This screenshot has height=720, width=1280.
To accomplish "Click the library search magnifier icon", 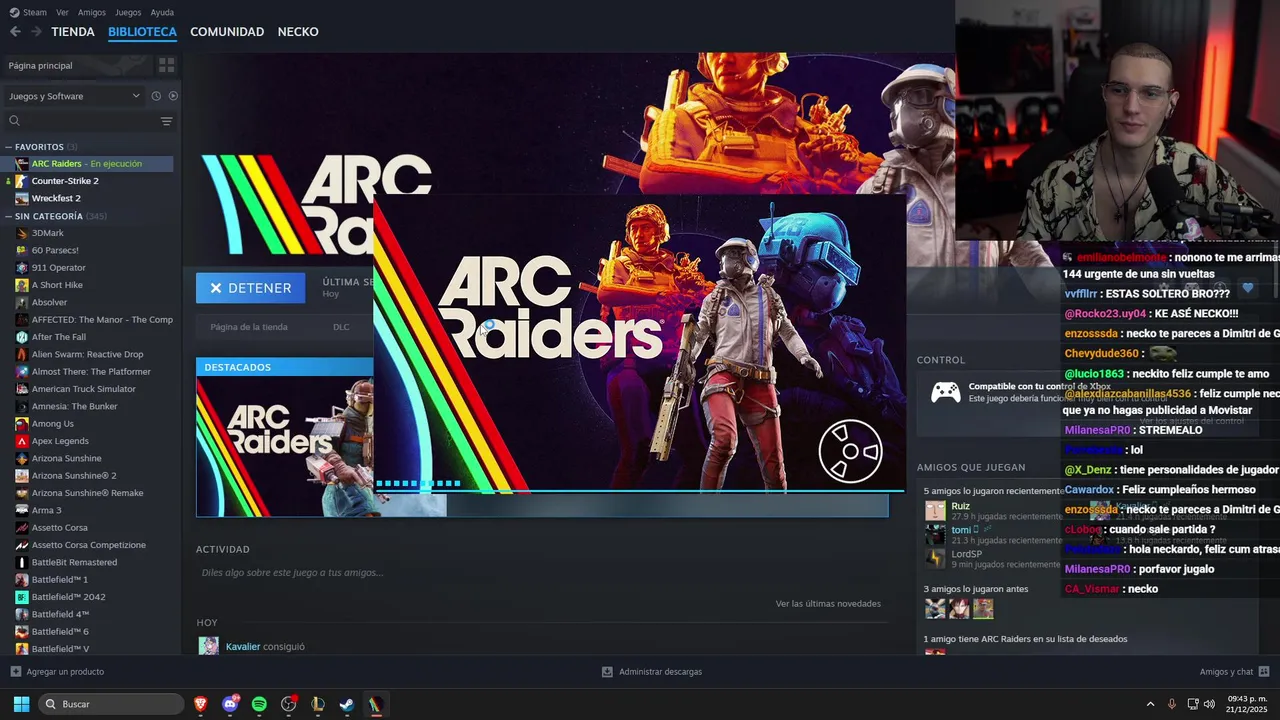I will coord(14,121).
